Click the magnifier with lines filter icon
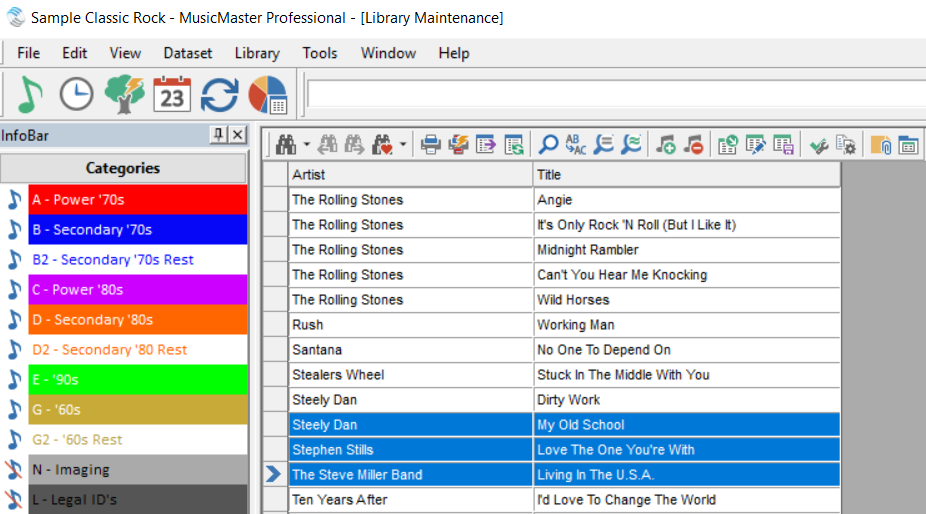Screen dimensions: 926x514 pos(604,144)
